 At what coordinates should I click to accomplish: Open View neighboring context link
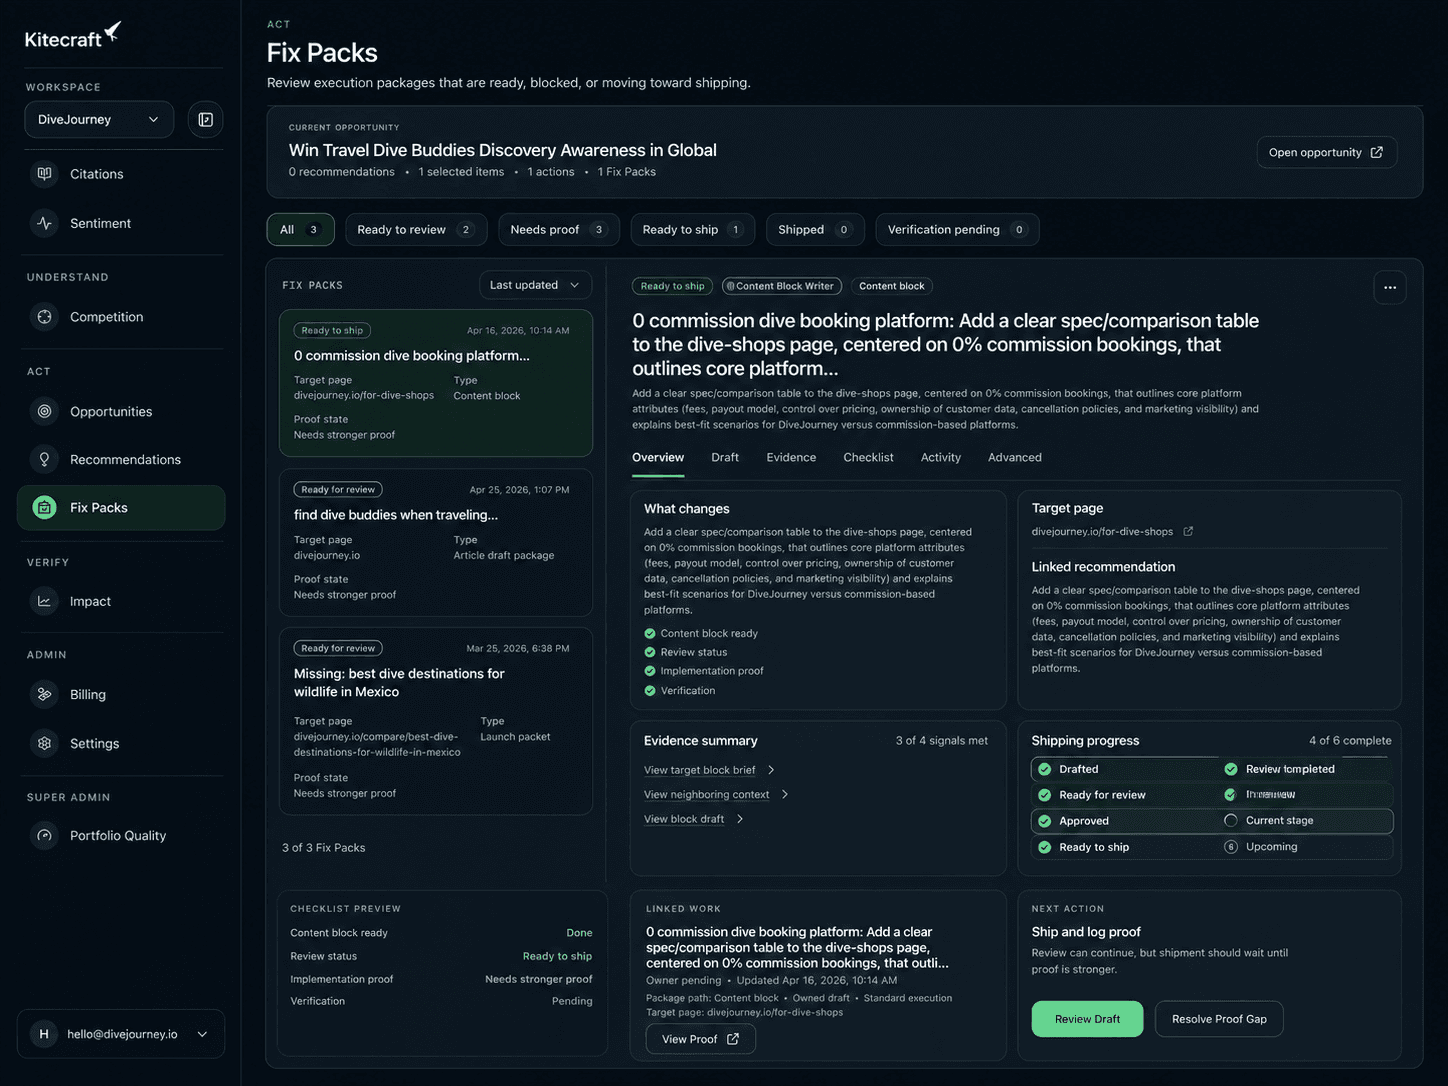[707, 794]
